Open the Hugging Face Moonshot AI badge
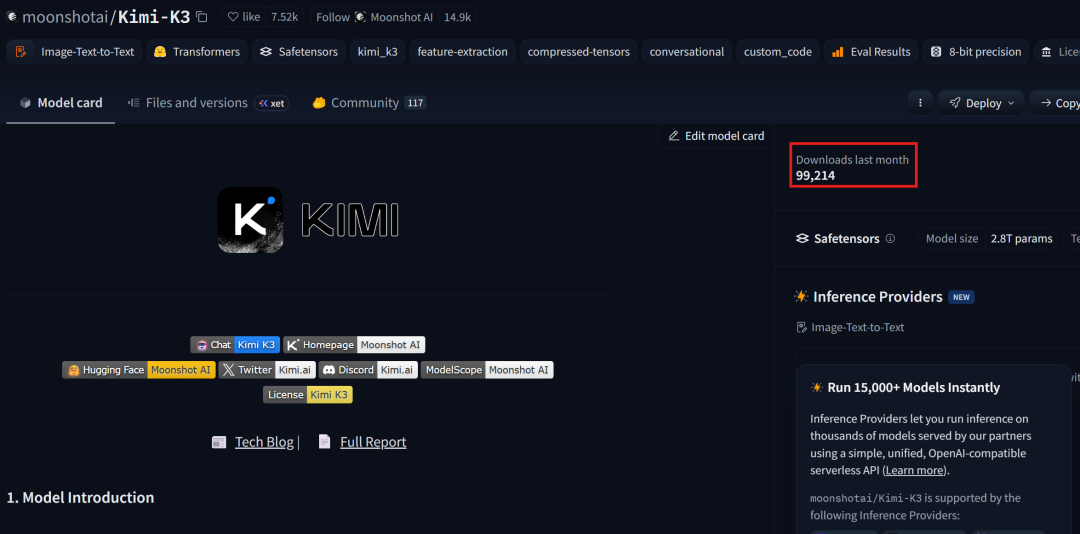 click(138, 370)
